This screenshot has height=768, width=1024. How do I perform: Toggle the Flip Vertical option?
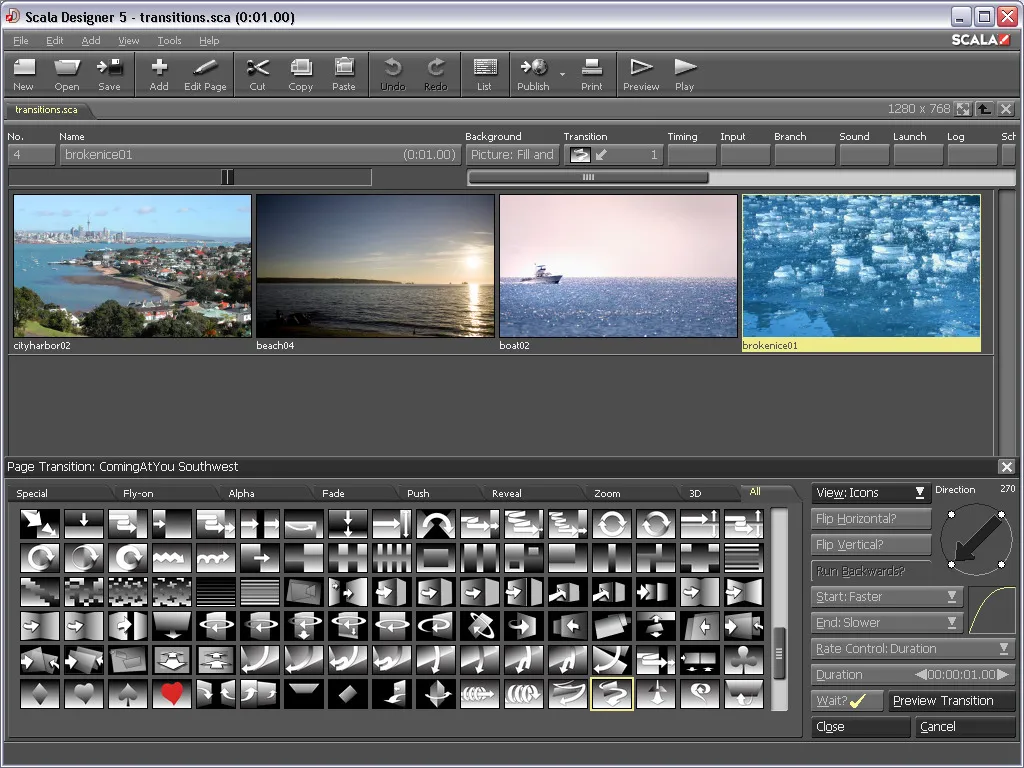(x=870, y=545)
